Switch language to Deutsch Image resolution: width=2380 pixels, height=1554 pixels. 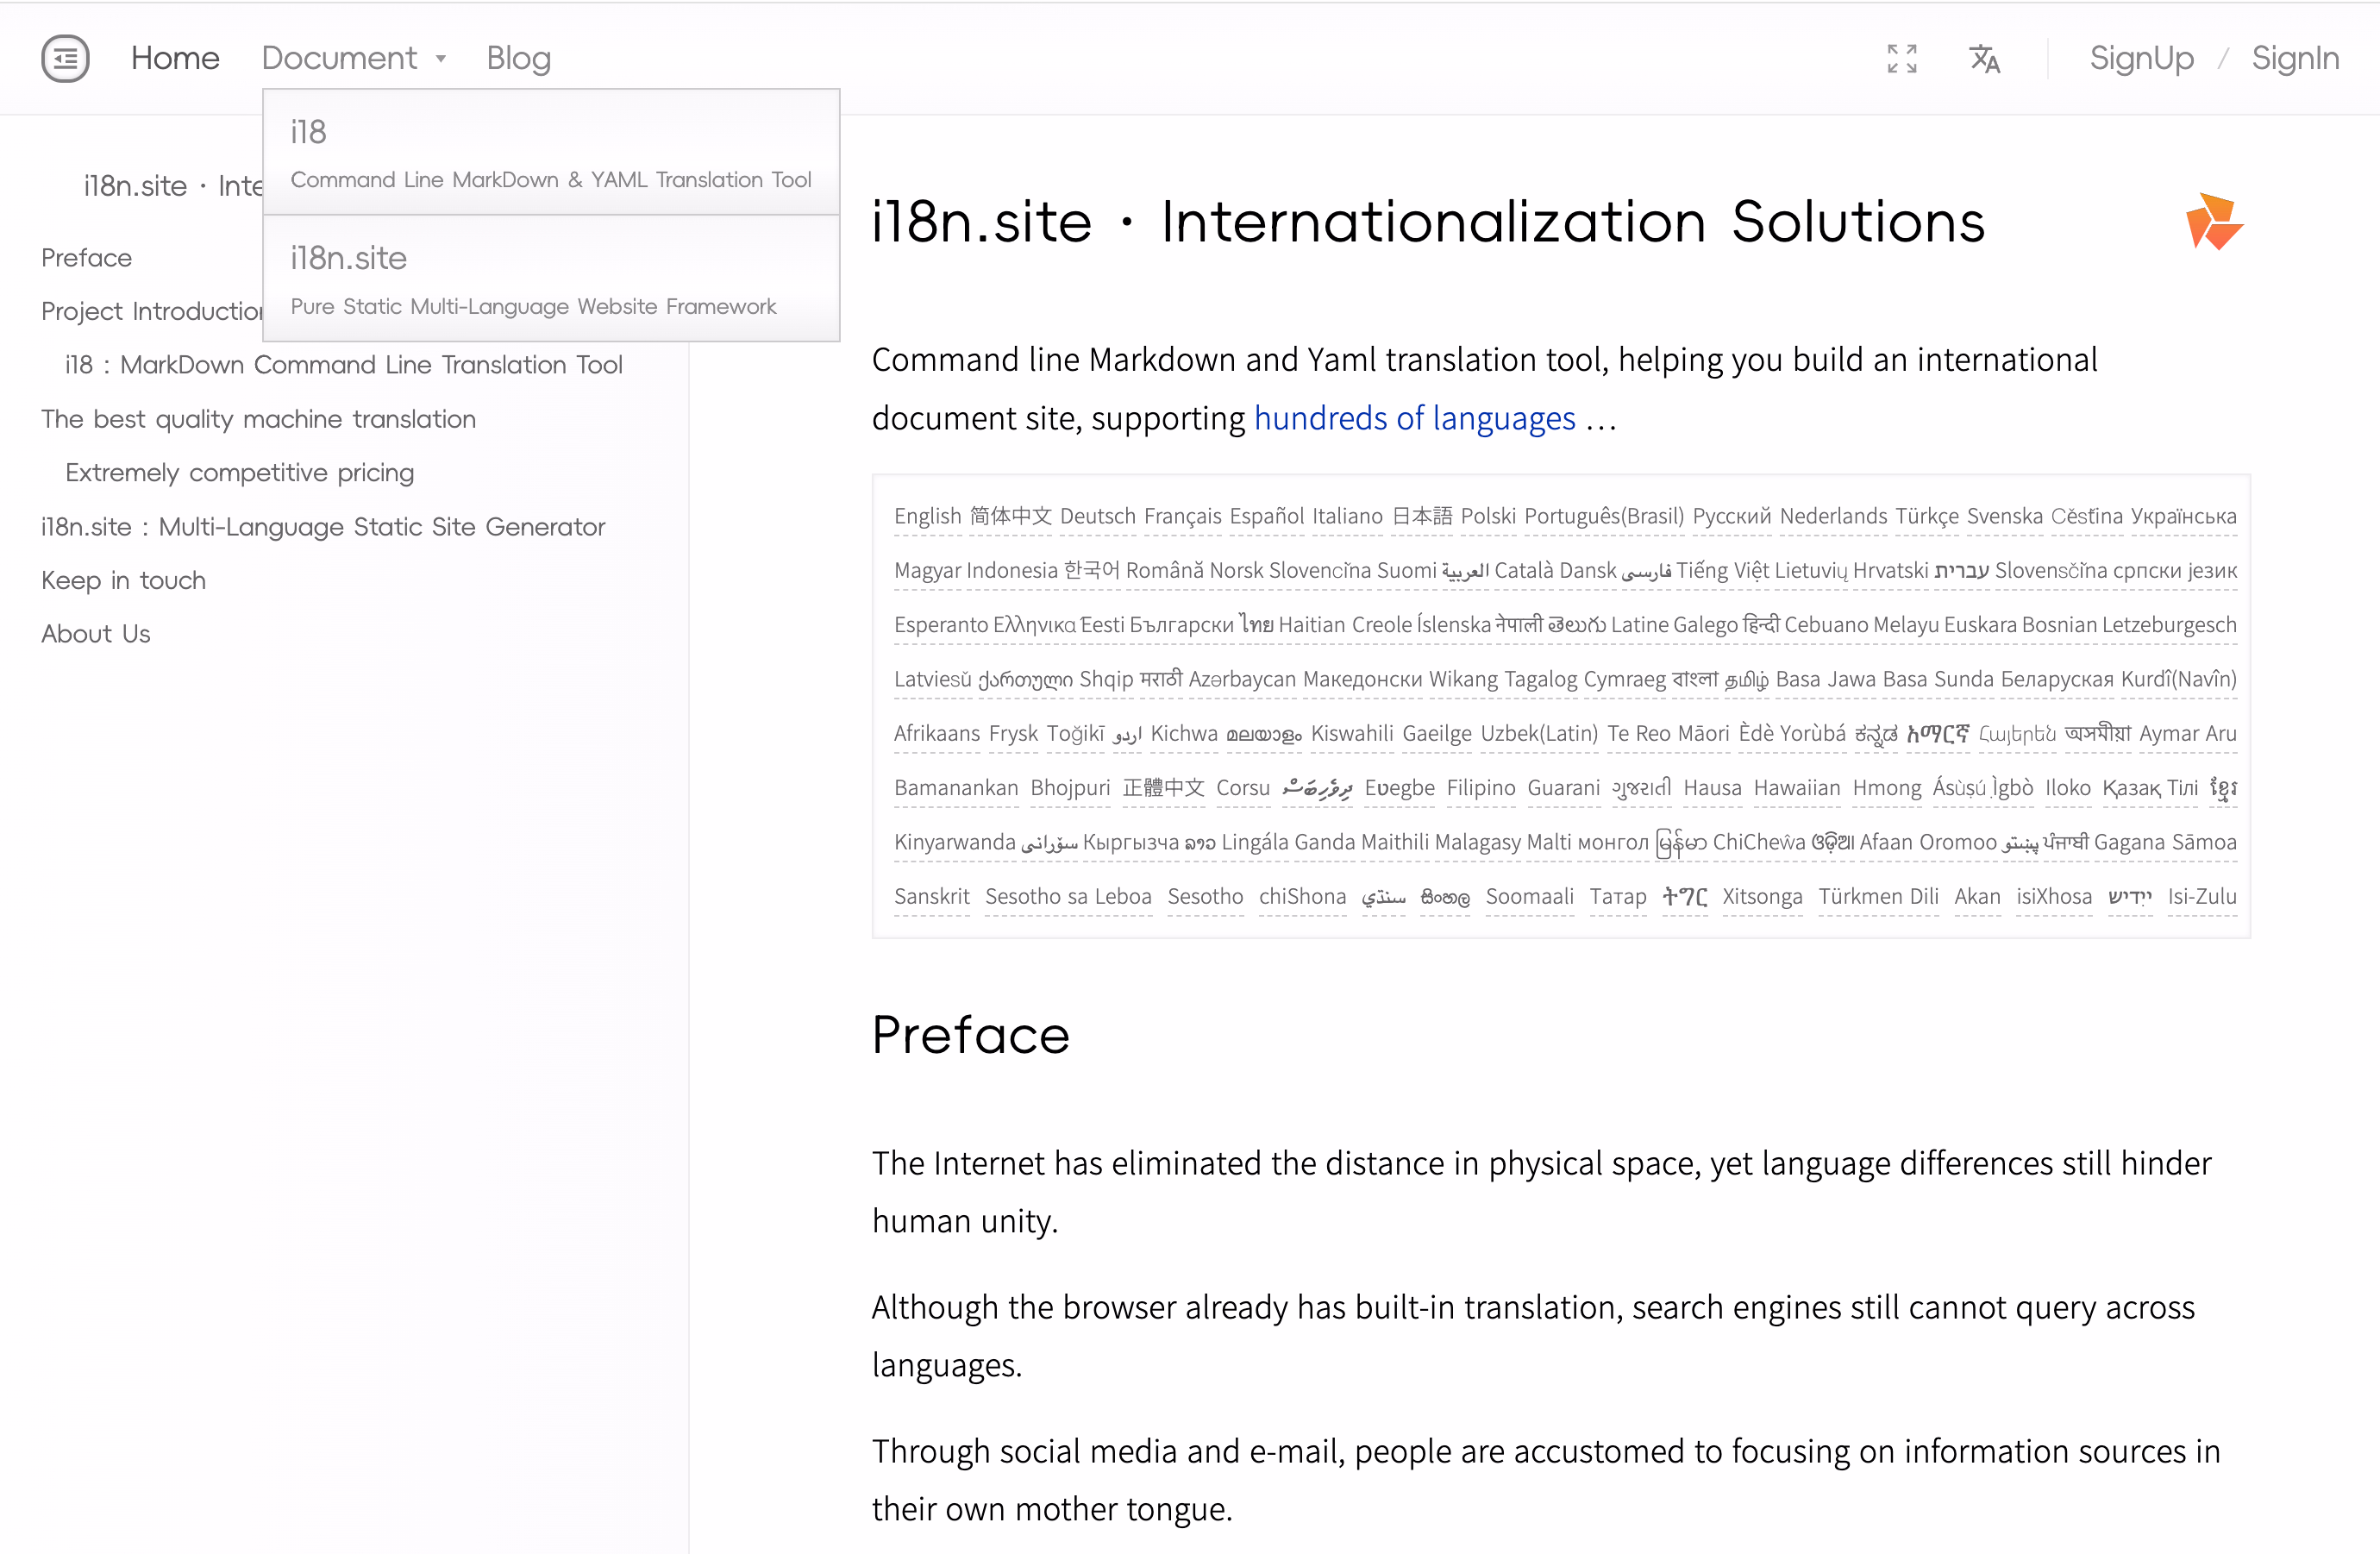tap(1097, 516)
